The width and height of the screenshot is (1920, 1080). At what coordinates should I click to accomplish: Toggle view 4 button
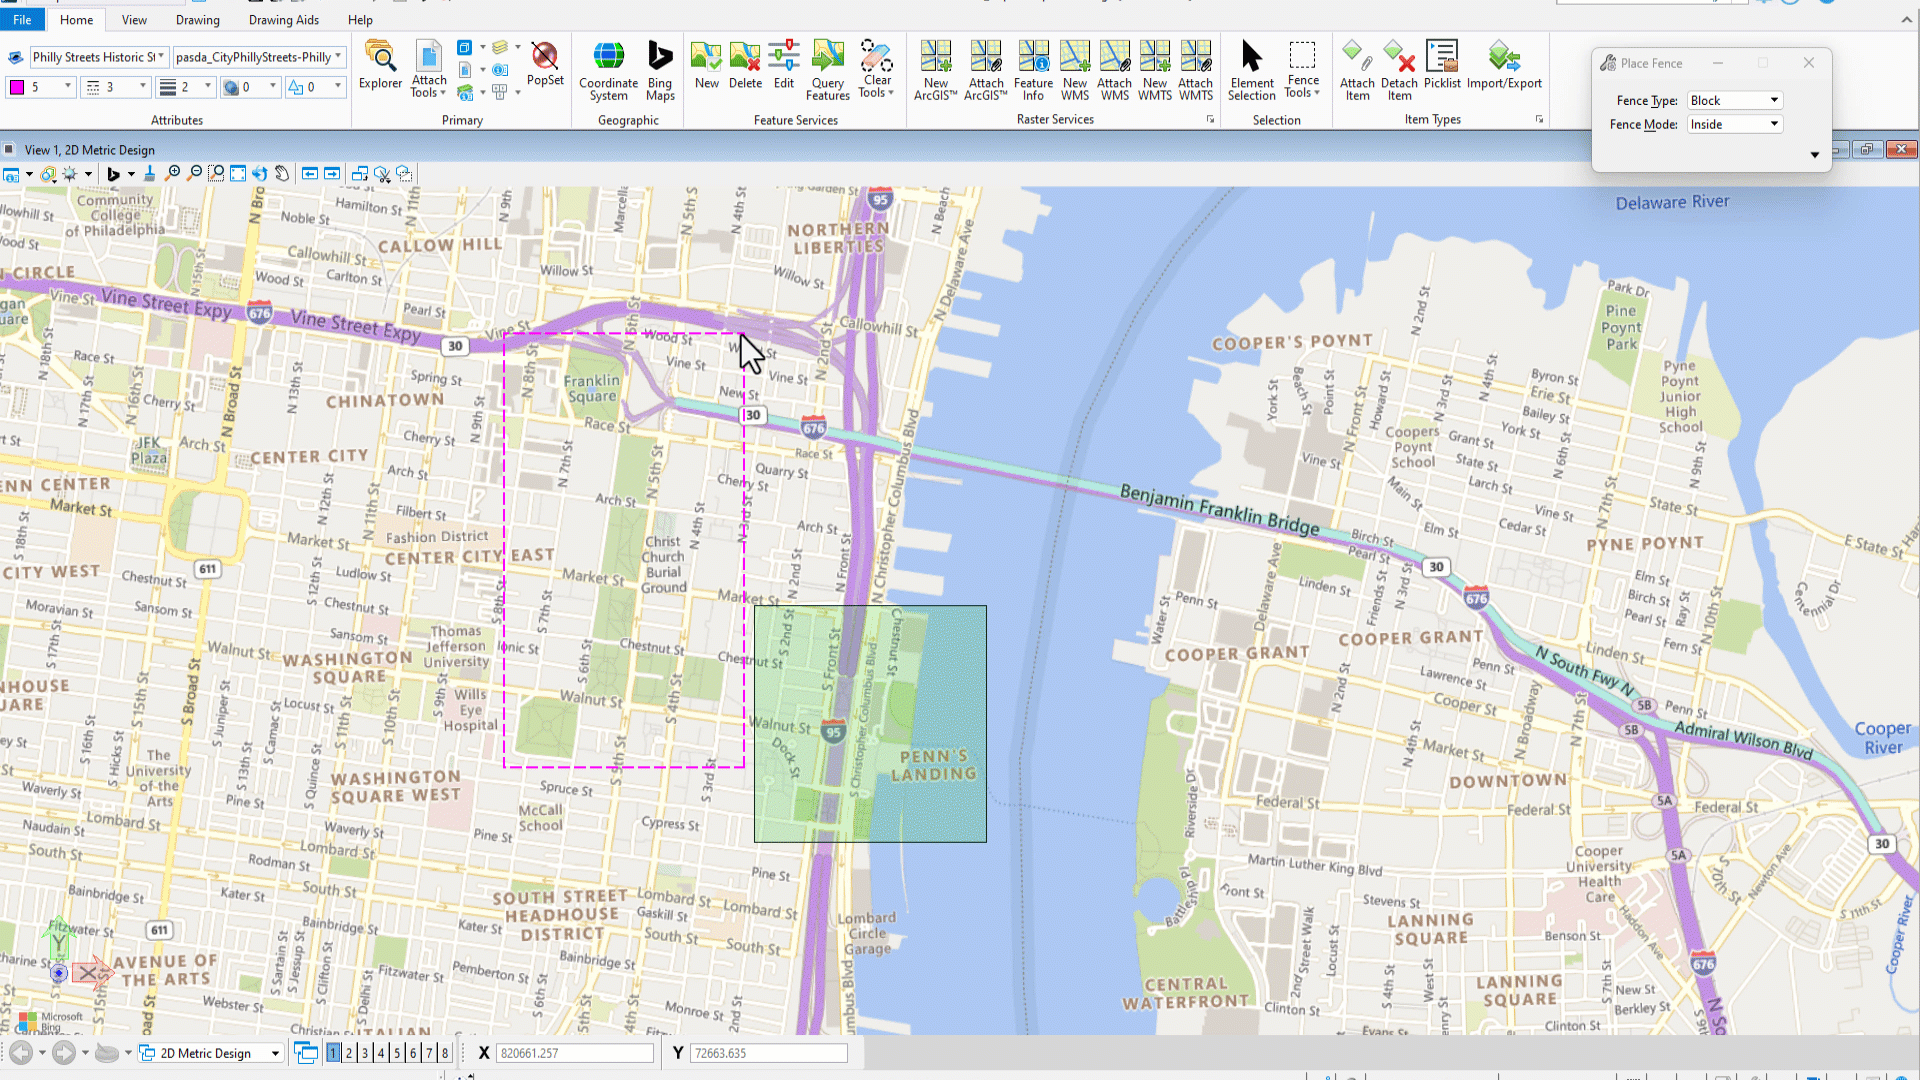point(381,1053)
